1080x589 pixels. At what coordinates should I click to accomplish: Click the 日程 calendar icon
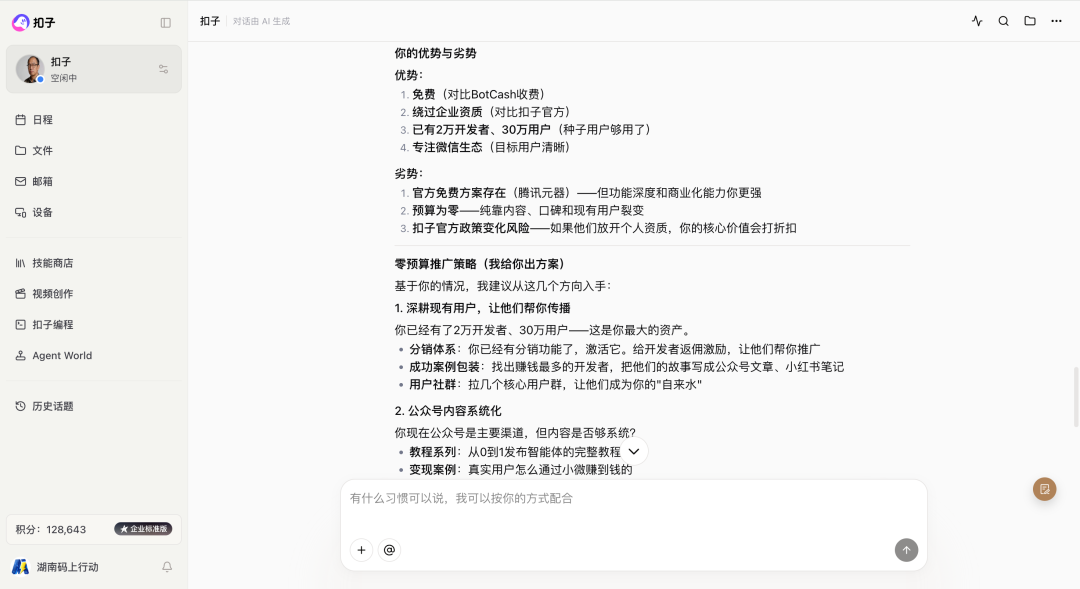[21, 120]
